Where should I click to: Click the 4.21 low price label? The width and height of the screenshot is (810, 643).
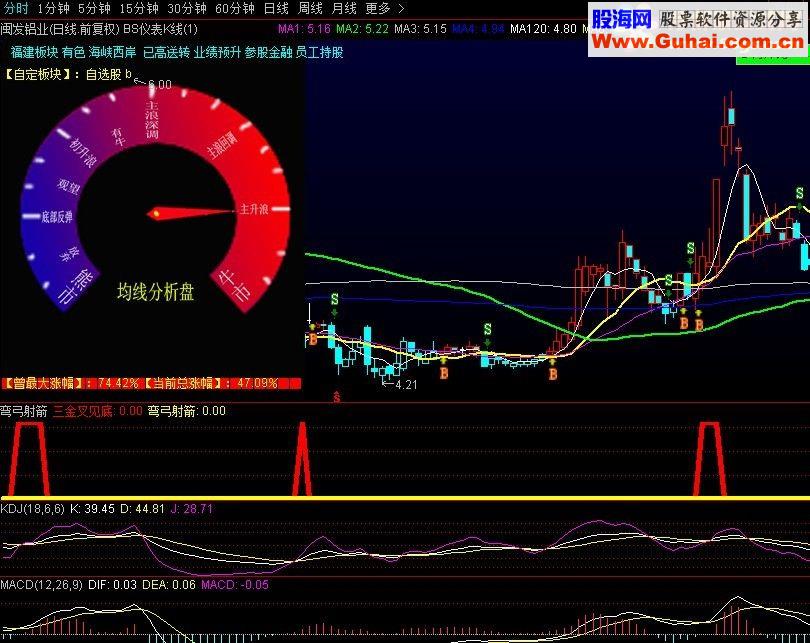[x=406, y=385]
